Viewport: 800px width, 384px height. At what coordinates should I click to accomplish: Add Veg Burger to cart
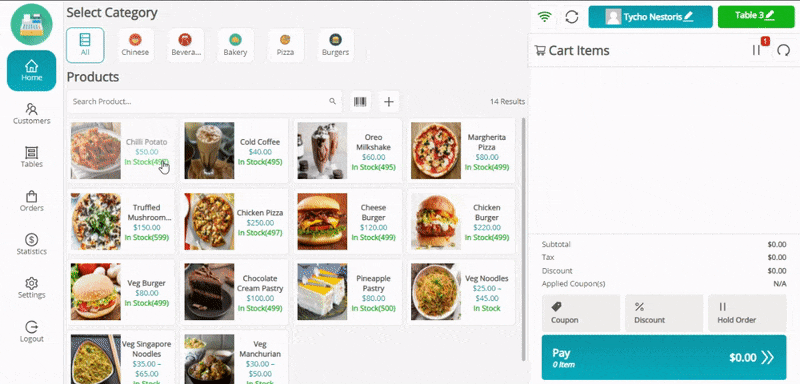121,292
